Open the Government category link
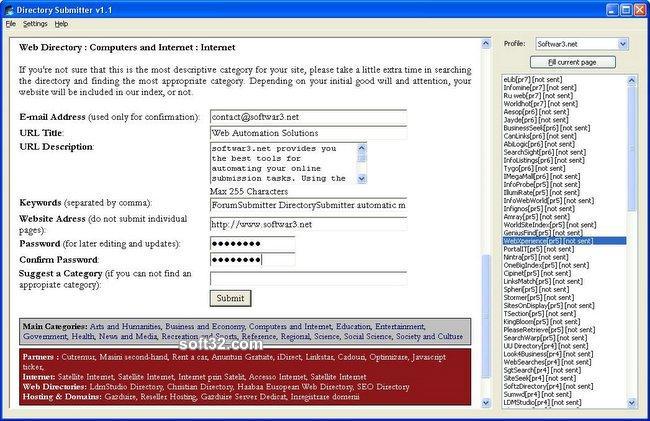650x421 pixels. coord(45,336)
